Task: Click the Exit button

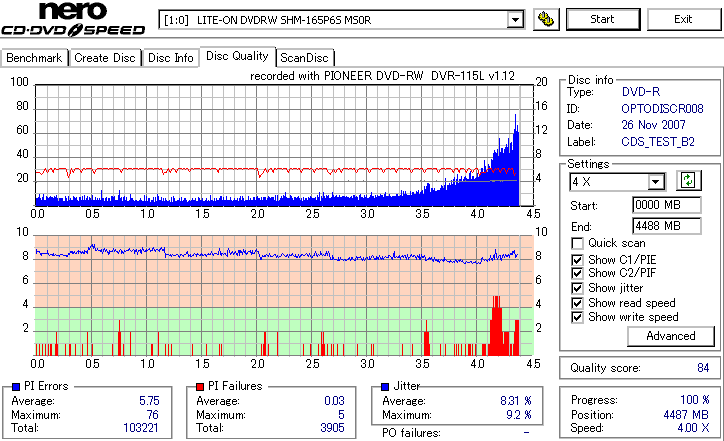Action: coord(683,19)
